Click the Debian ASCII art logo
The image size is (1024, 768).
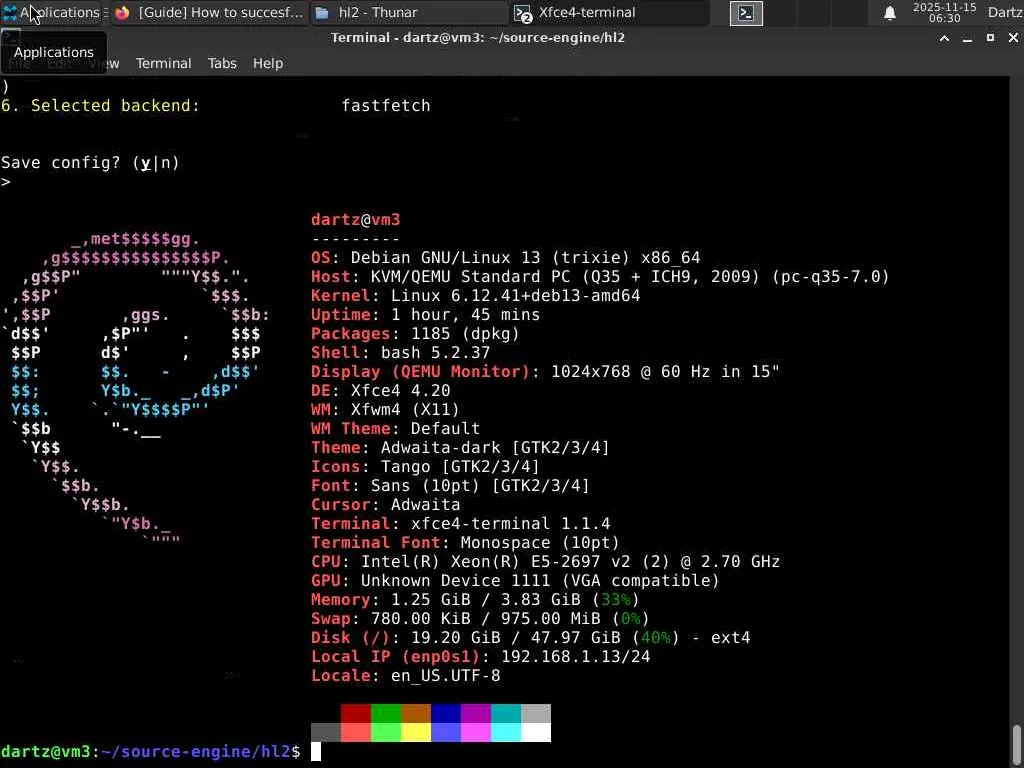136,389
